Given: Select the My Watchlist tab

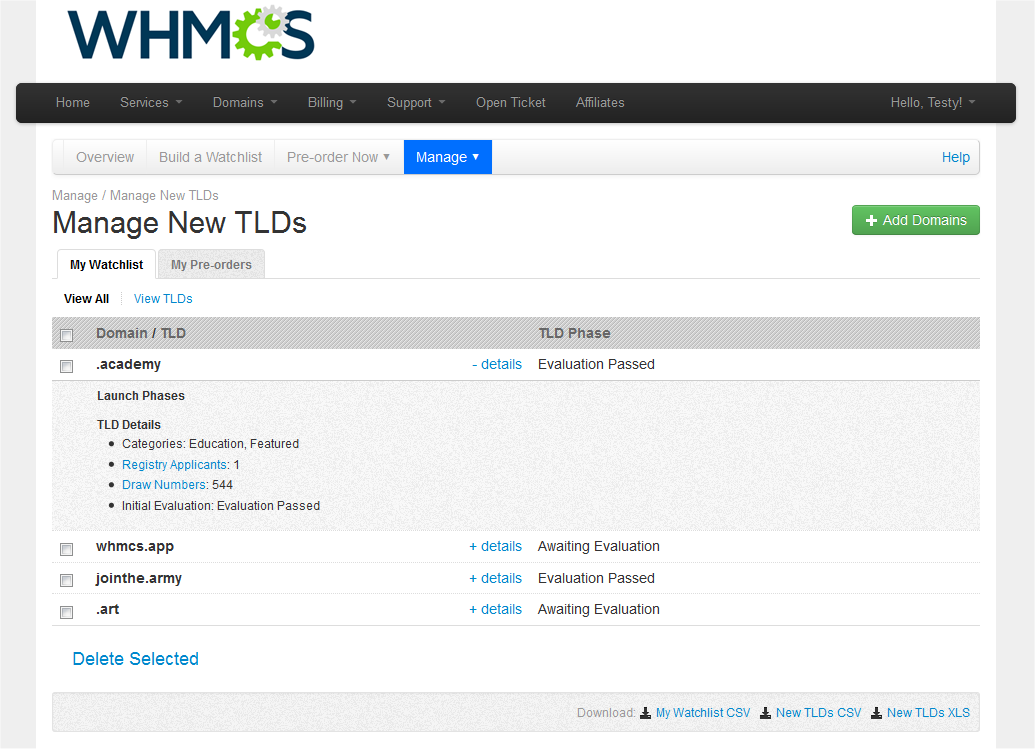Looking at the screenshot, I should [106, 265].
